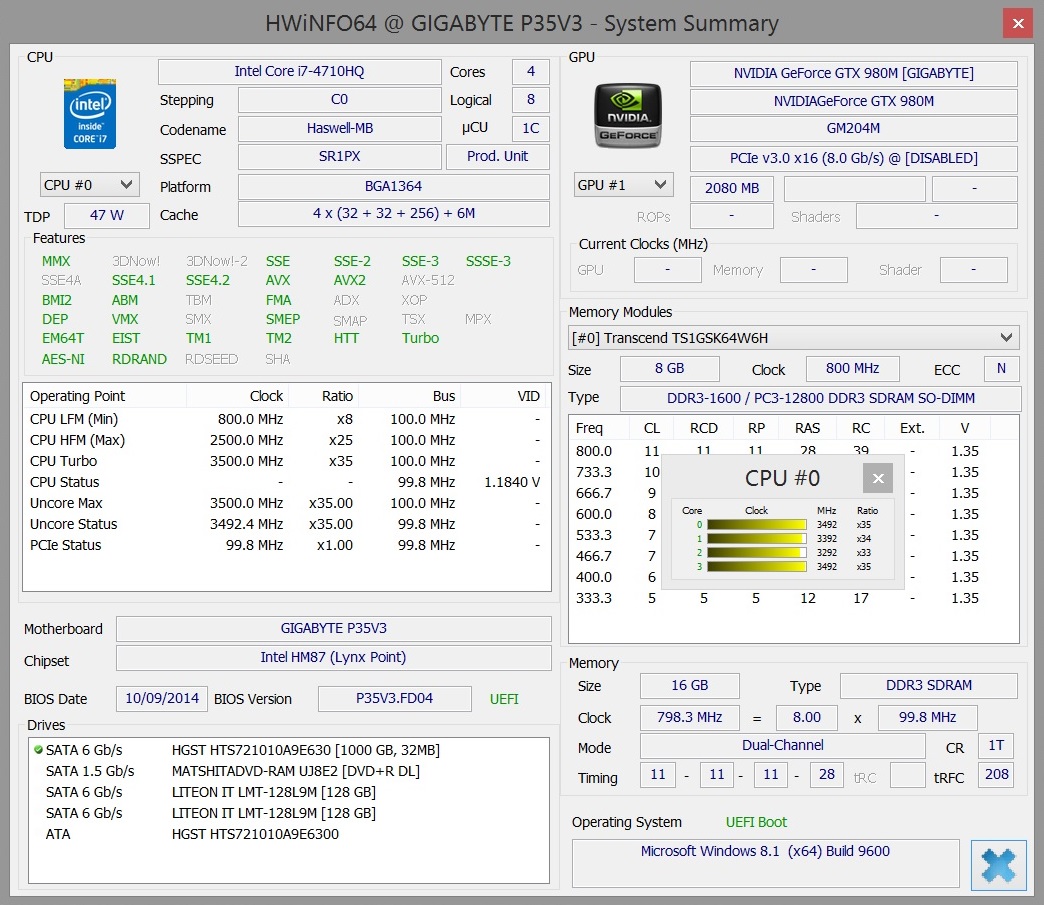Click the Core 1 clock bar
This screenshot has height=905, width=1044.
pyautogui.click(x=756, y=539)
